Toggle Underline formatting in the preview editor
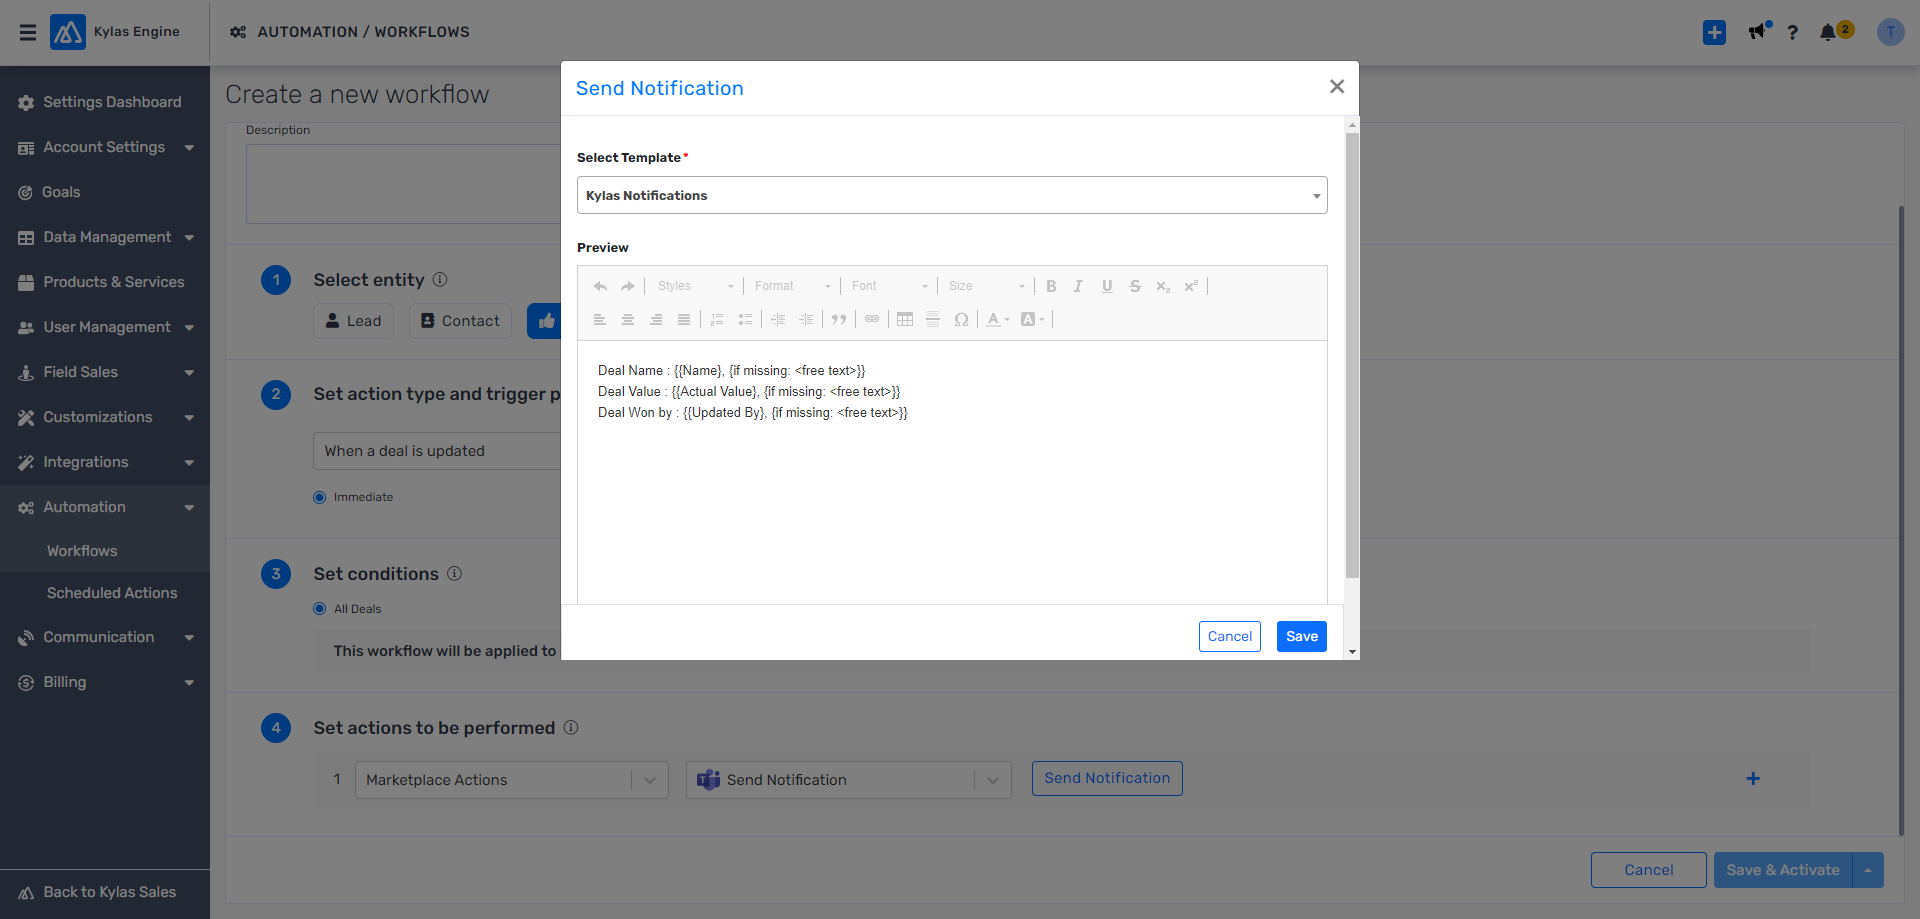Screen dimensions: 1920x919 pos(1107,286)
